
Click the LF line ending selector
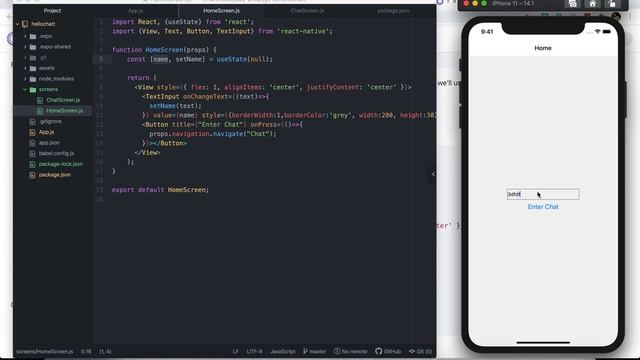pyautogui.click(x=236, y=351)
